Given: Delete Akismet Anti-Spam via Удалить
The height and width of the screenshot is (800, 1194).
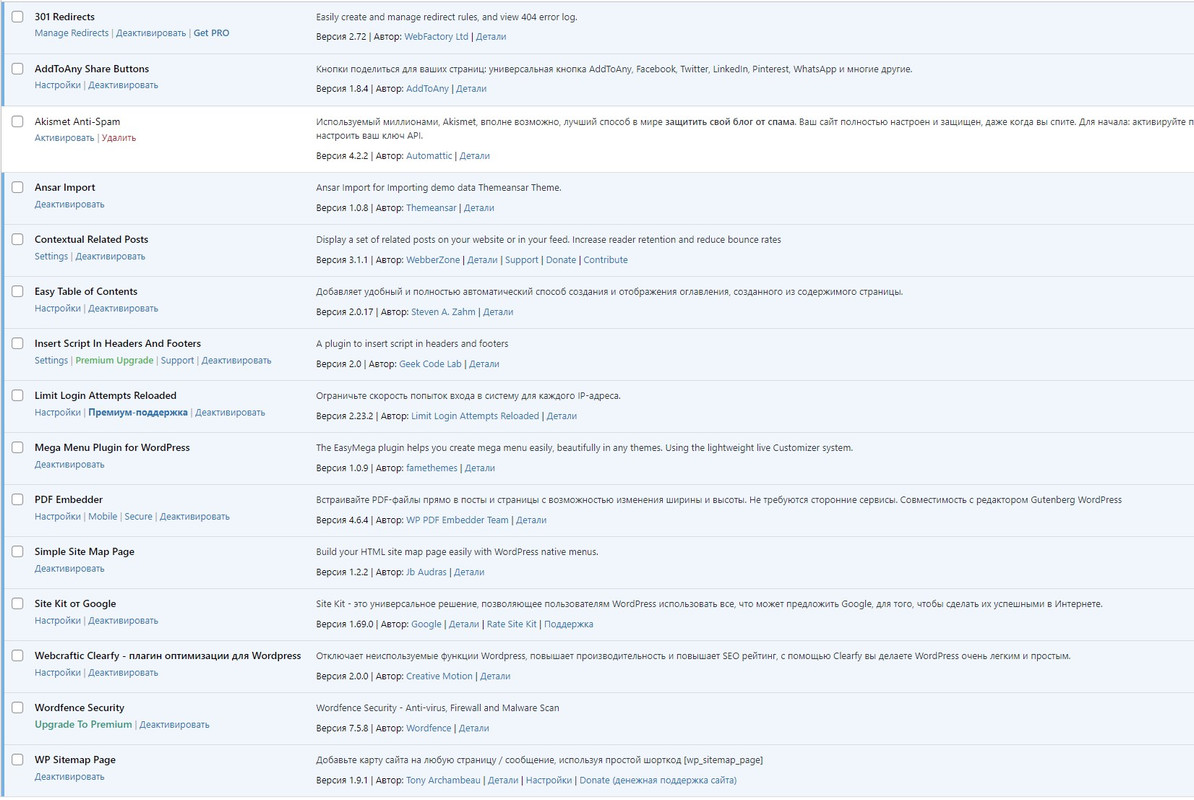Looking at the screenshot, I should [x=119, y=138].
